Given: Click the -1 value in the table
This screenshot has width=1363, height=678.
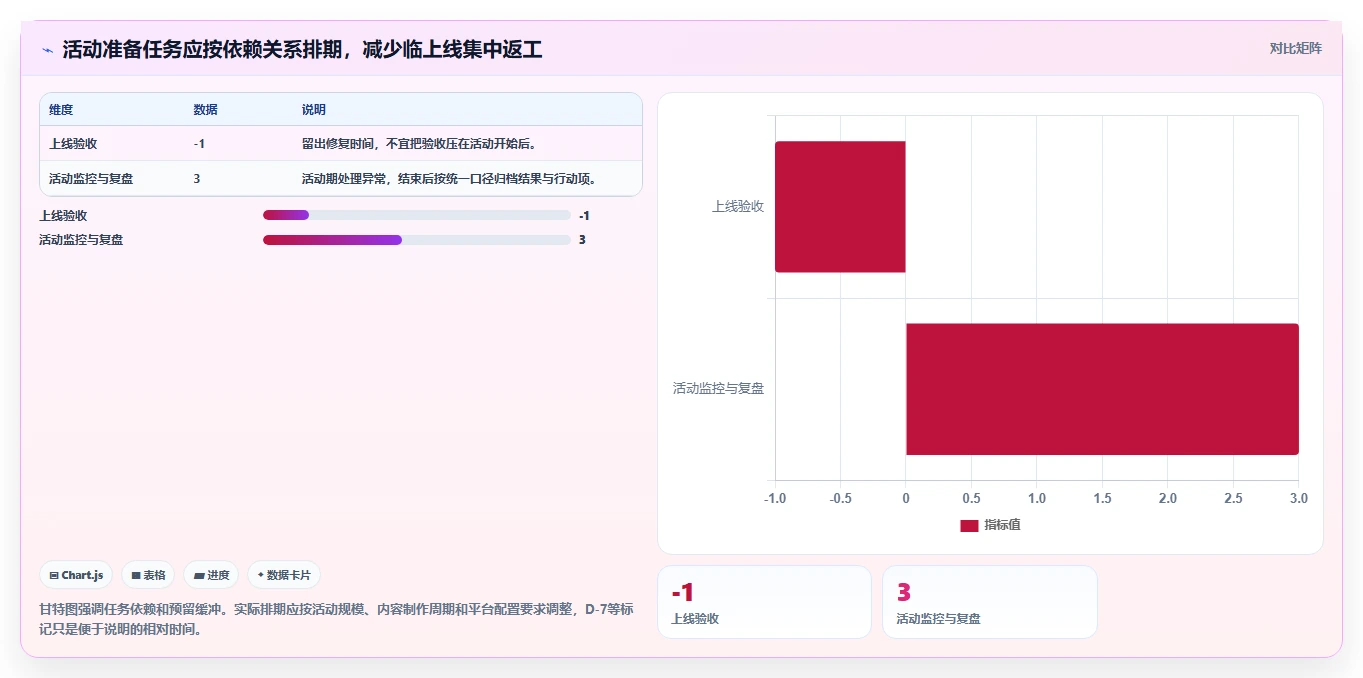Looking at the screenshot, I should [x=199, y=144].
